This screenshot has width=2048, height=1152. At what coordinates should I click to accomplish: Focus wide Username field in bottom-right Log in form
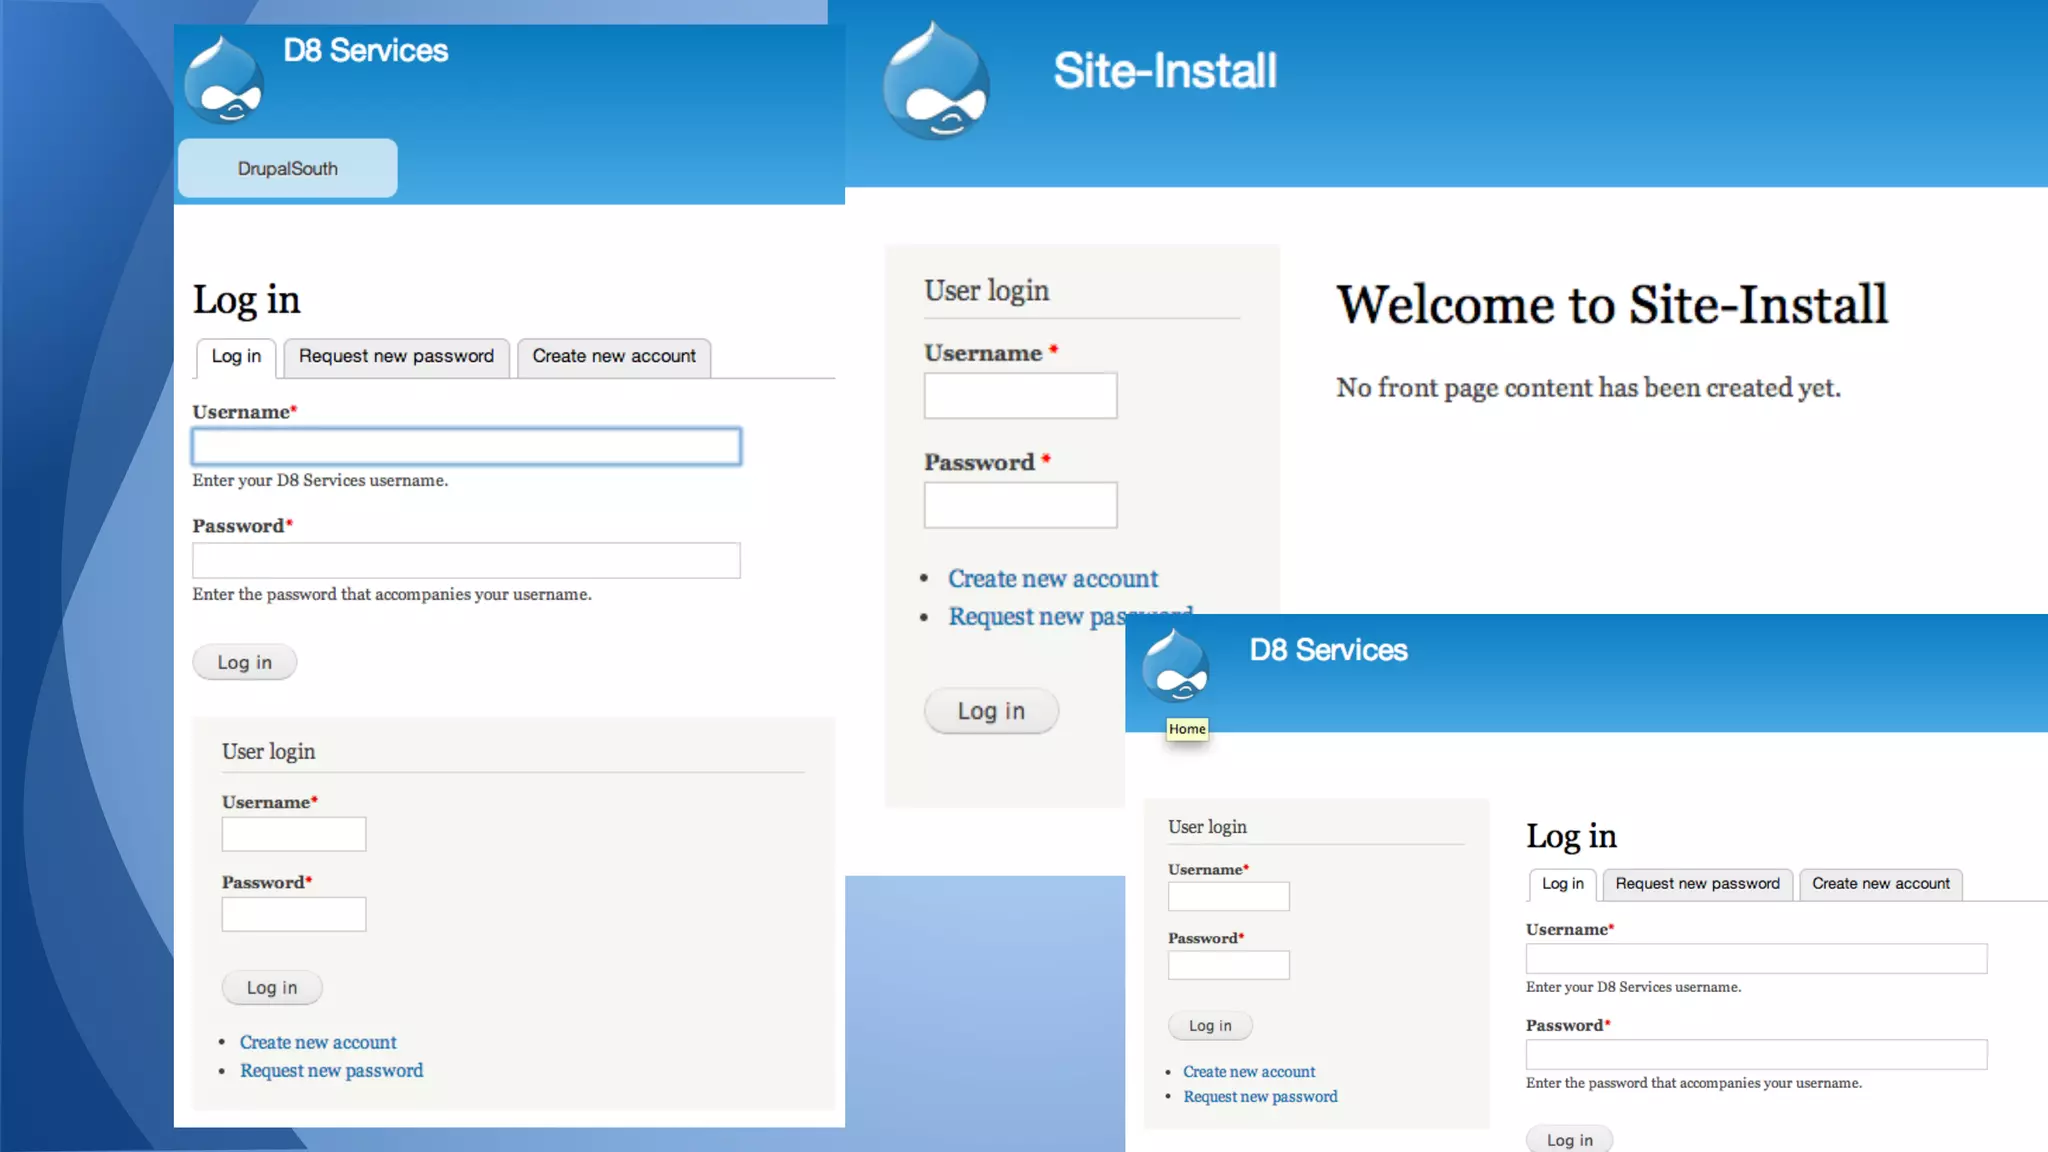(x=1757, y=959)
